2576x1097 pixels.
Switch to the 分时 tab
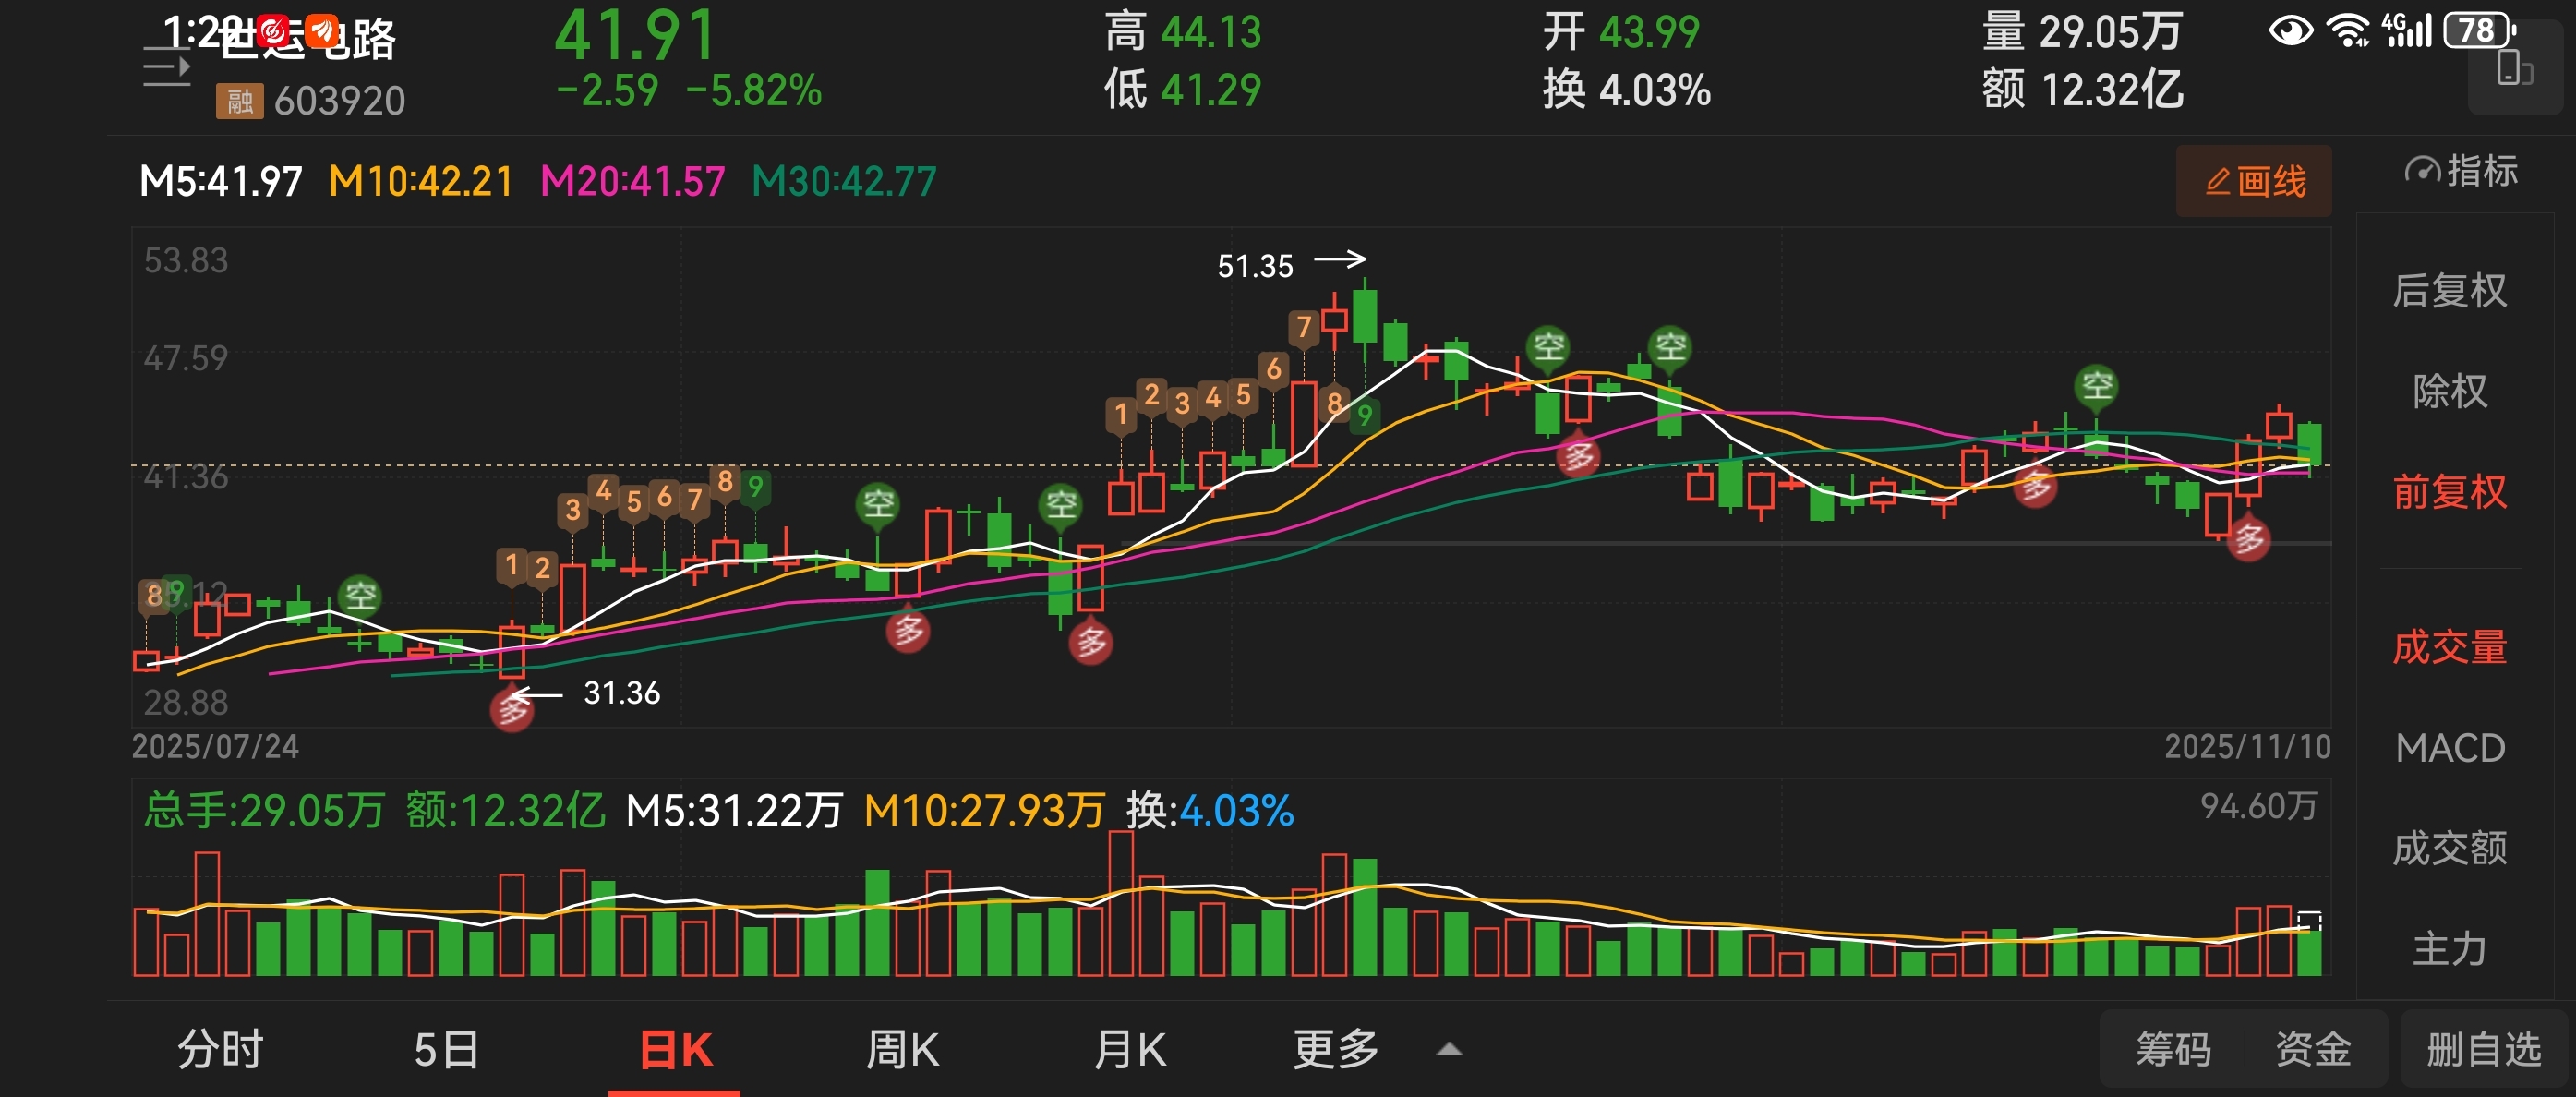pyautogui.click(x=220, y=1050)
